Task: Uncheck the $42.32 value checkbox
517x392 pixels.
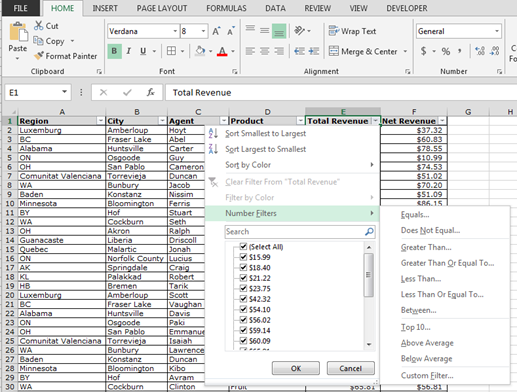Action: pos(243,299)
